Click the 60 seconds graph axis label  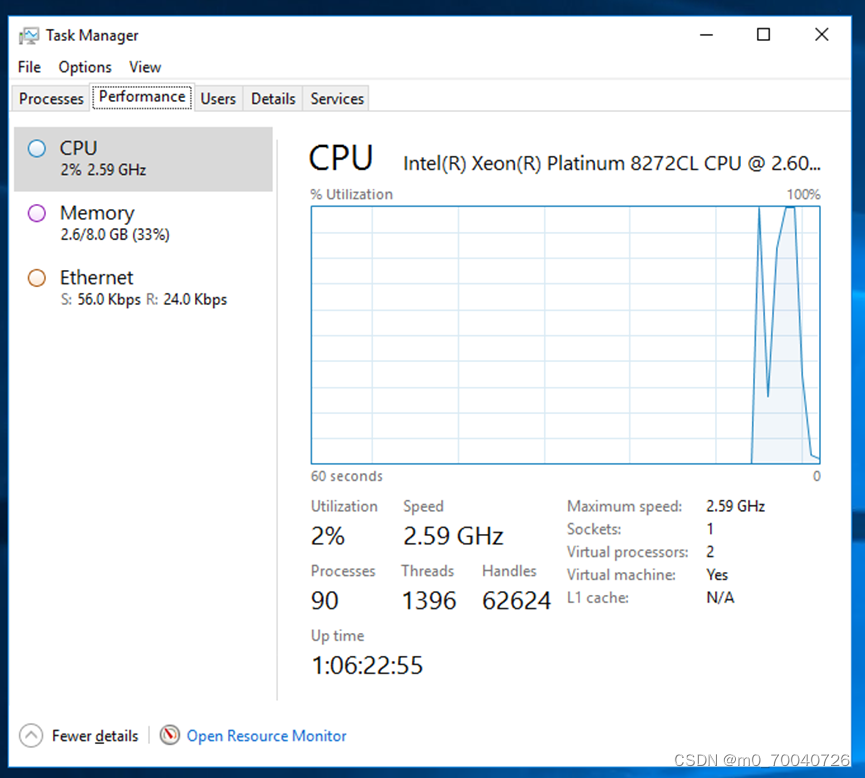pos(346,476)
